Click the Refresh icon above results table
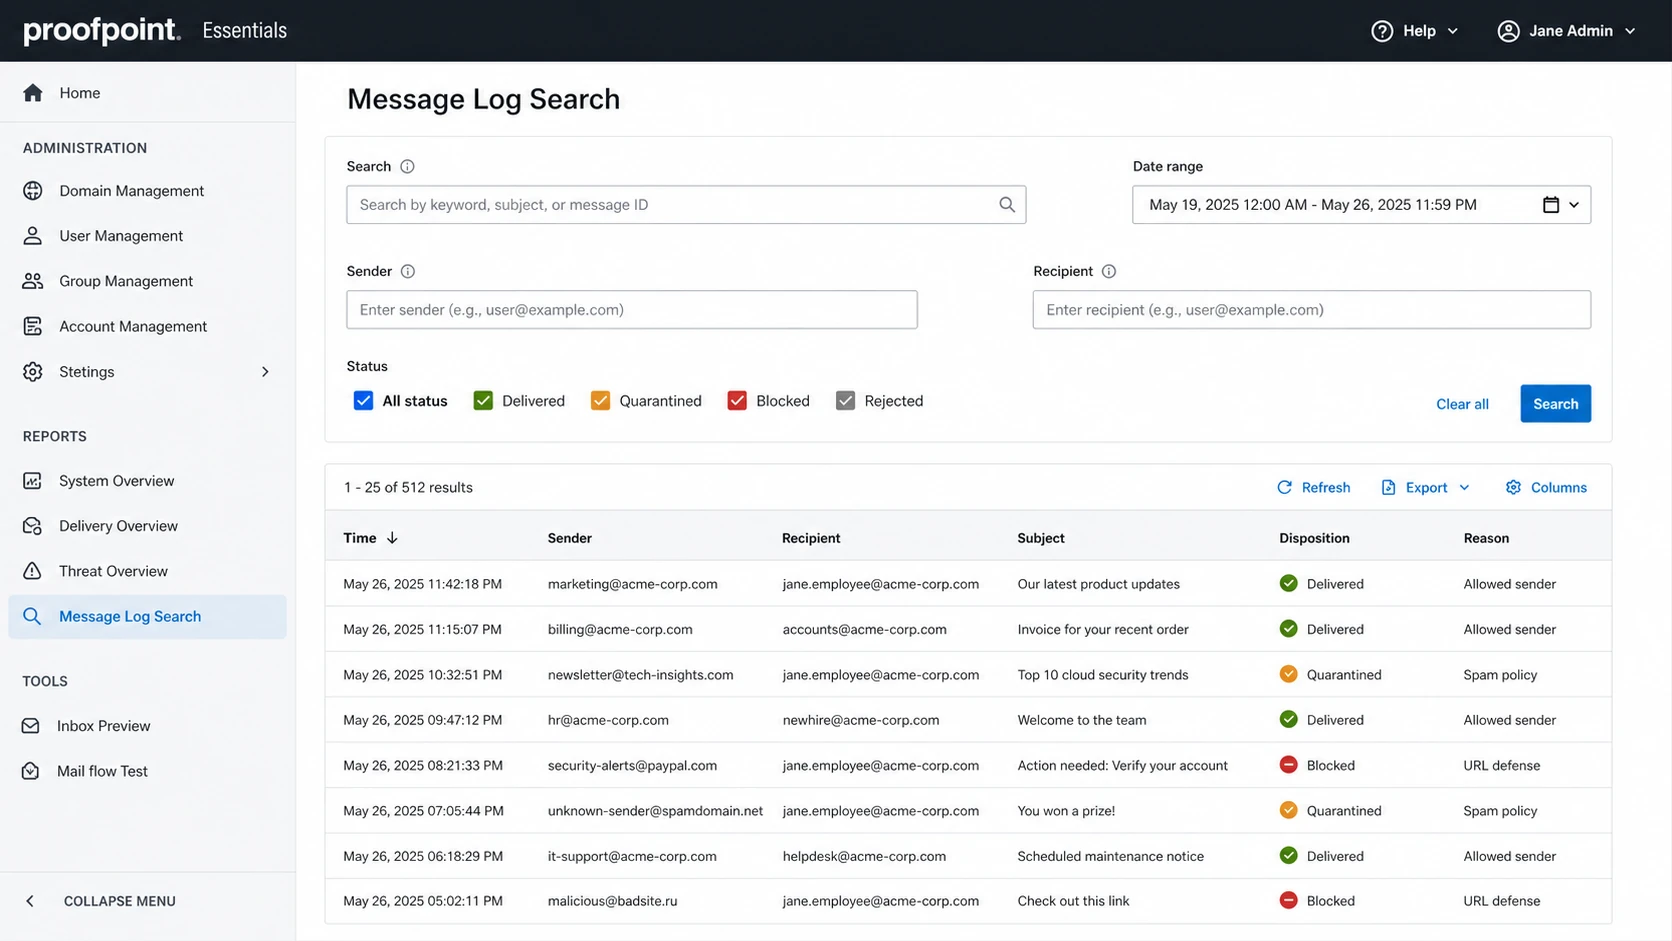The width and height of the screenshot is (1672, 941). click(1284, 487)
